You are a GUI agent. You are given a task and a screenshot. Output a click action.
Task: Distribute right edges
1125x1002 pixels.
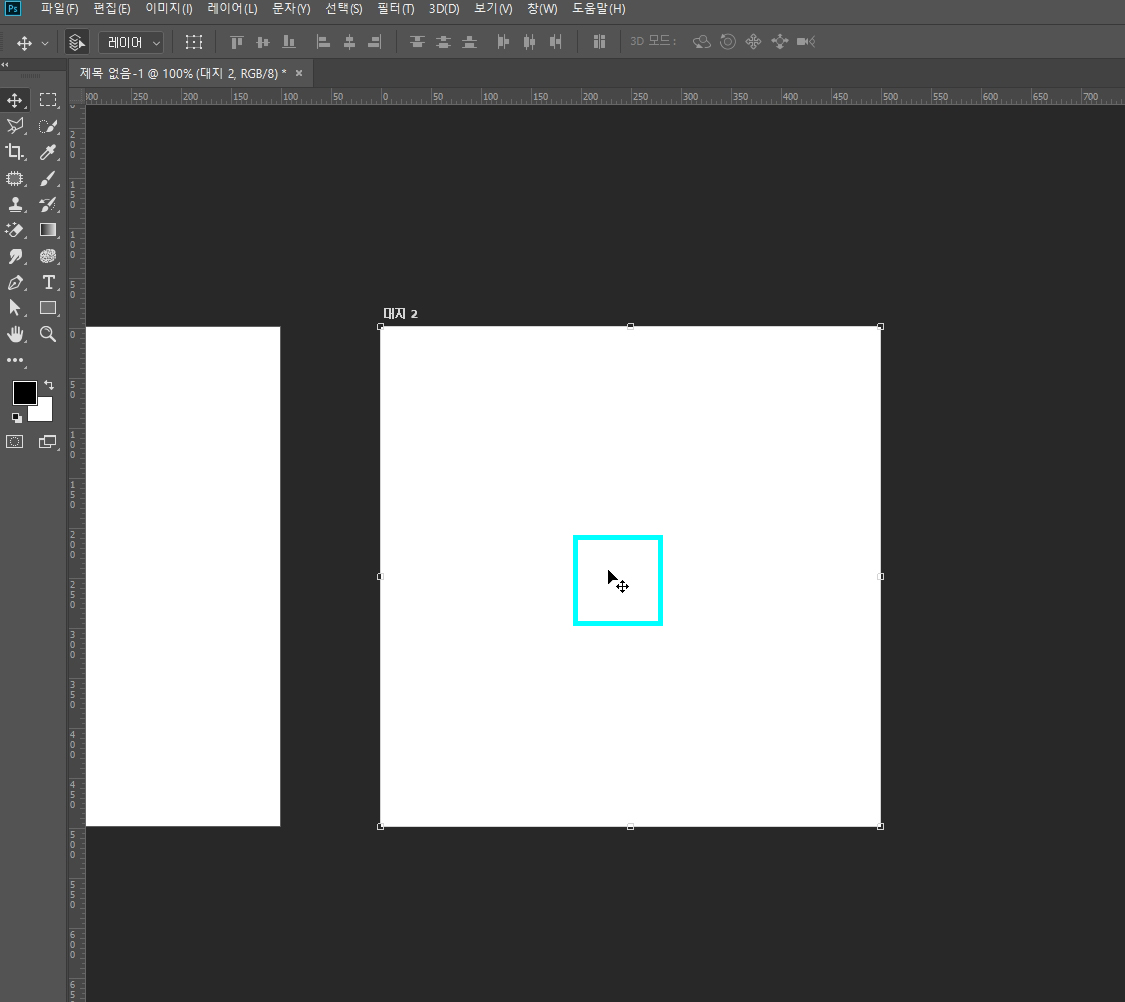tap(555, 42)
